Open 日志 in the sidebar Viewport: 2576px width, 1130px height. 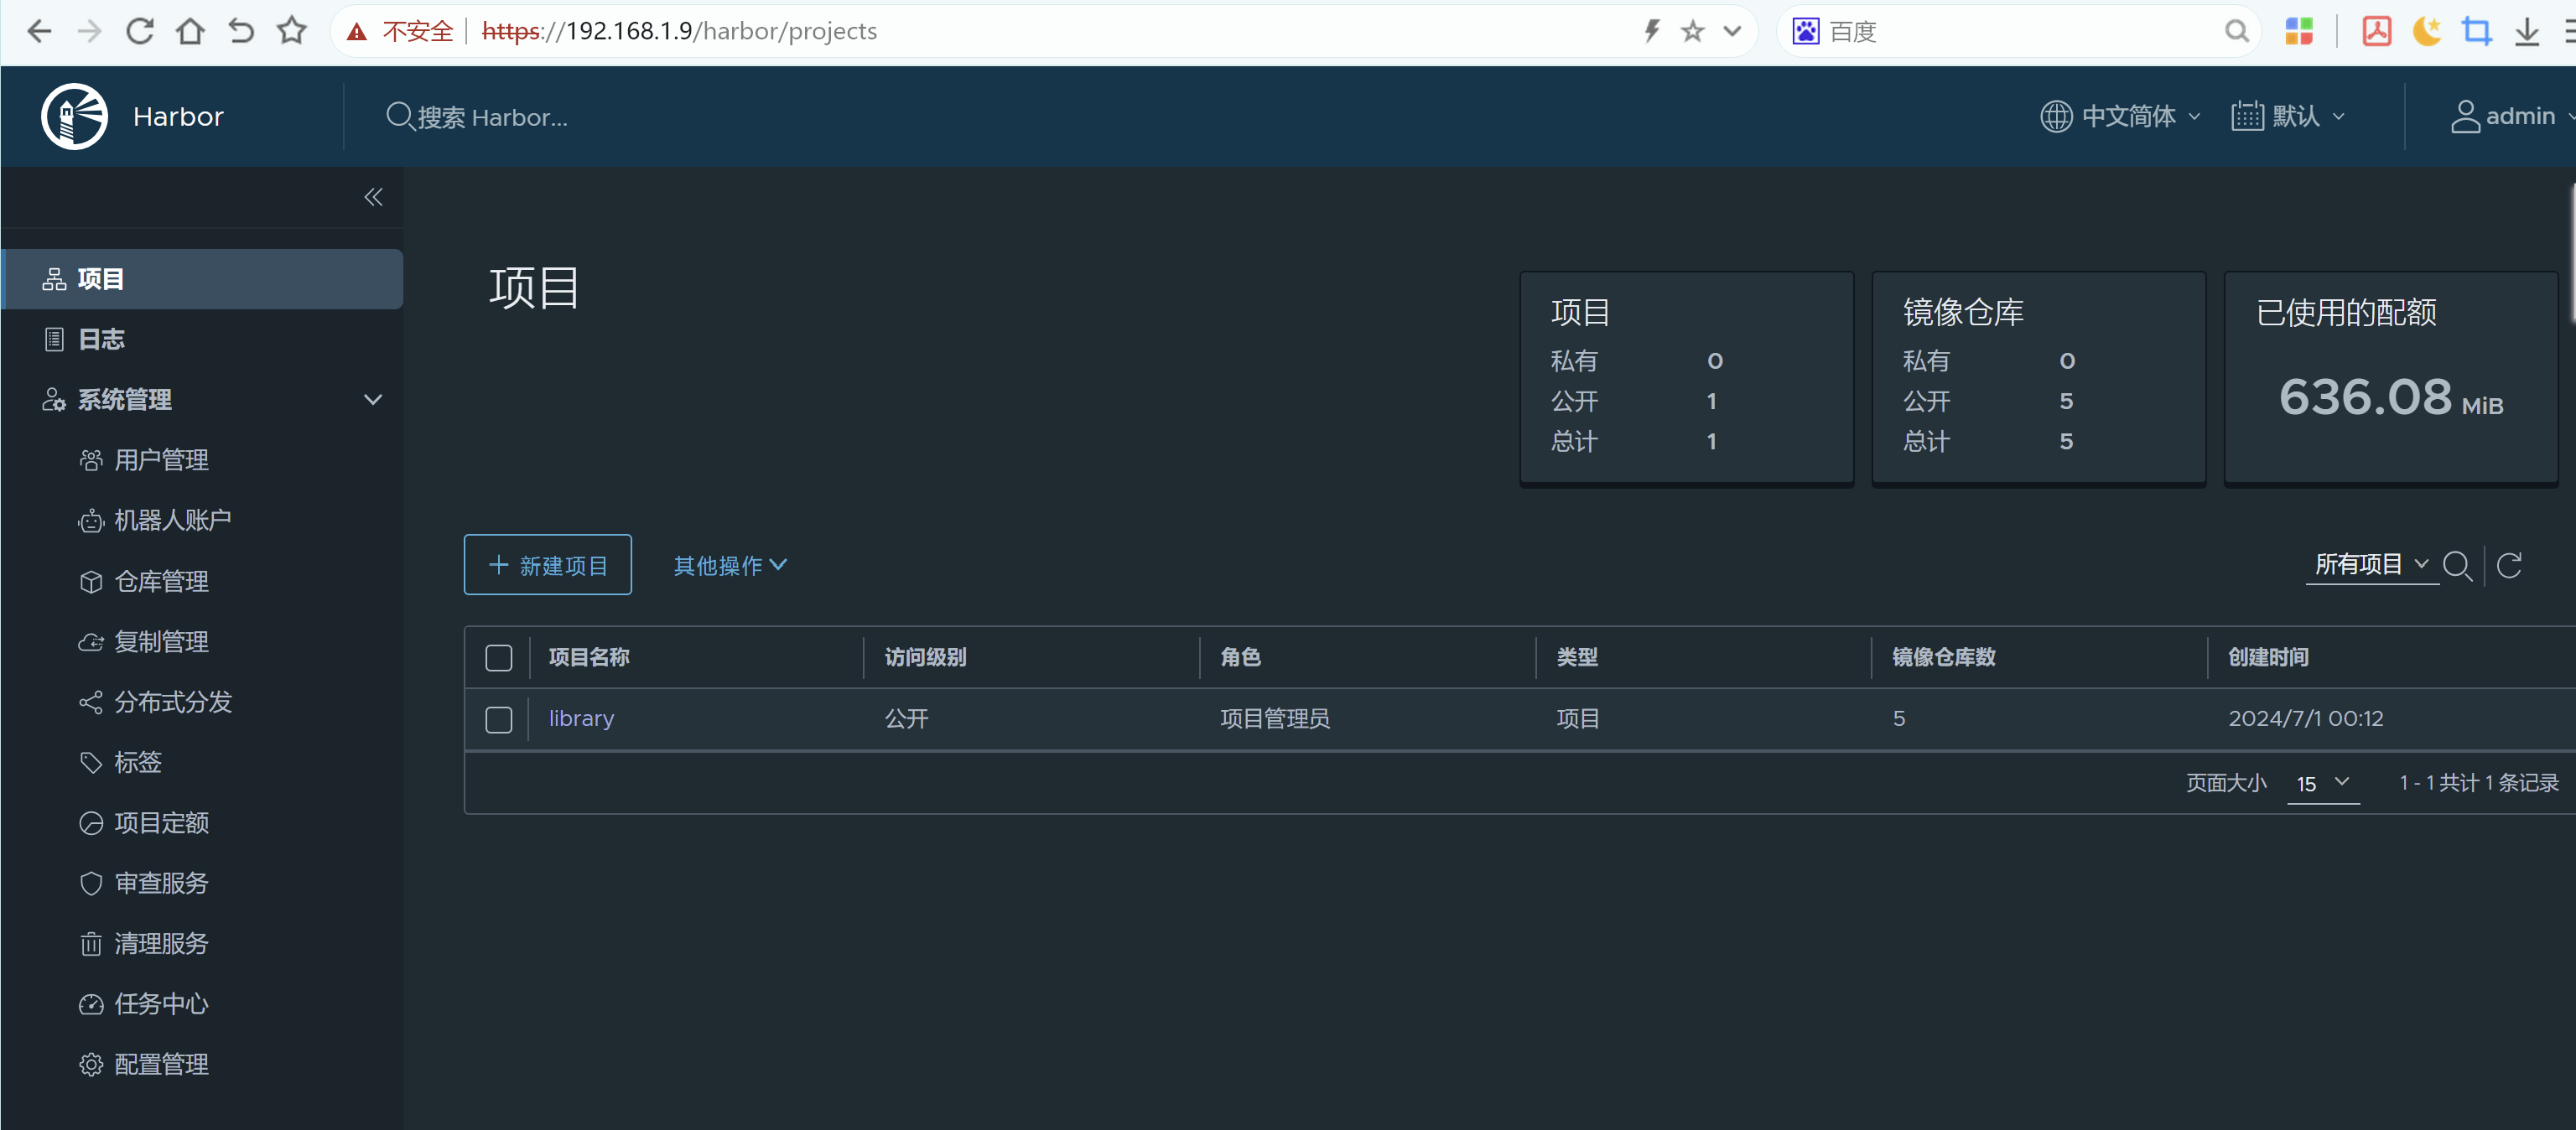101,339
